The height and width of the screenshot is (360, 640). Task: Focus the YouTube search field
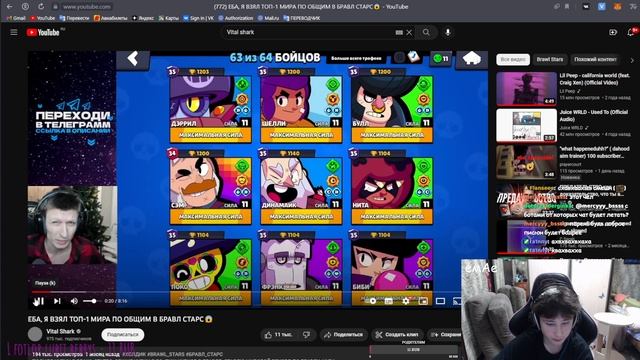click(x=309, y=32)
